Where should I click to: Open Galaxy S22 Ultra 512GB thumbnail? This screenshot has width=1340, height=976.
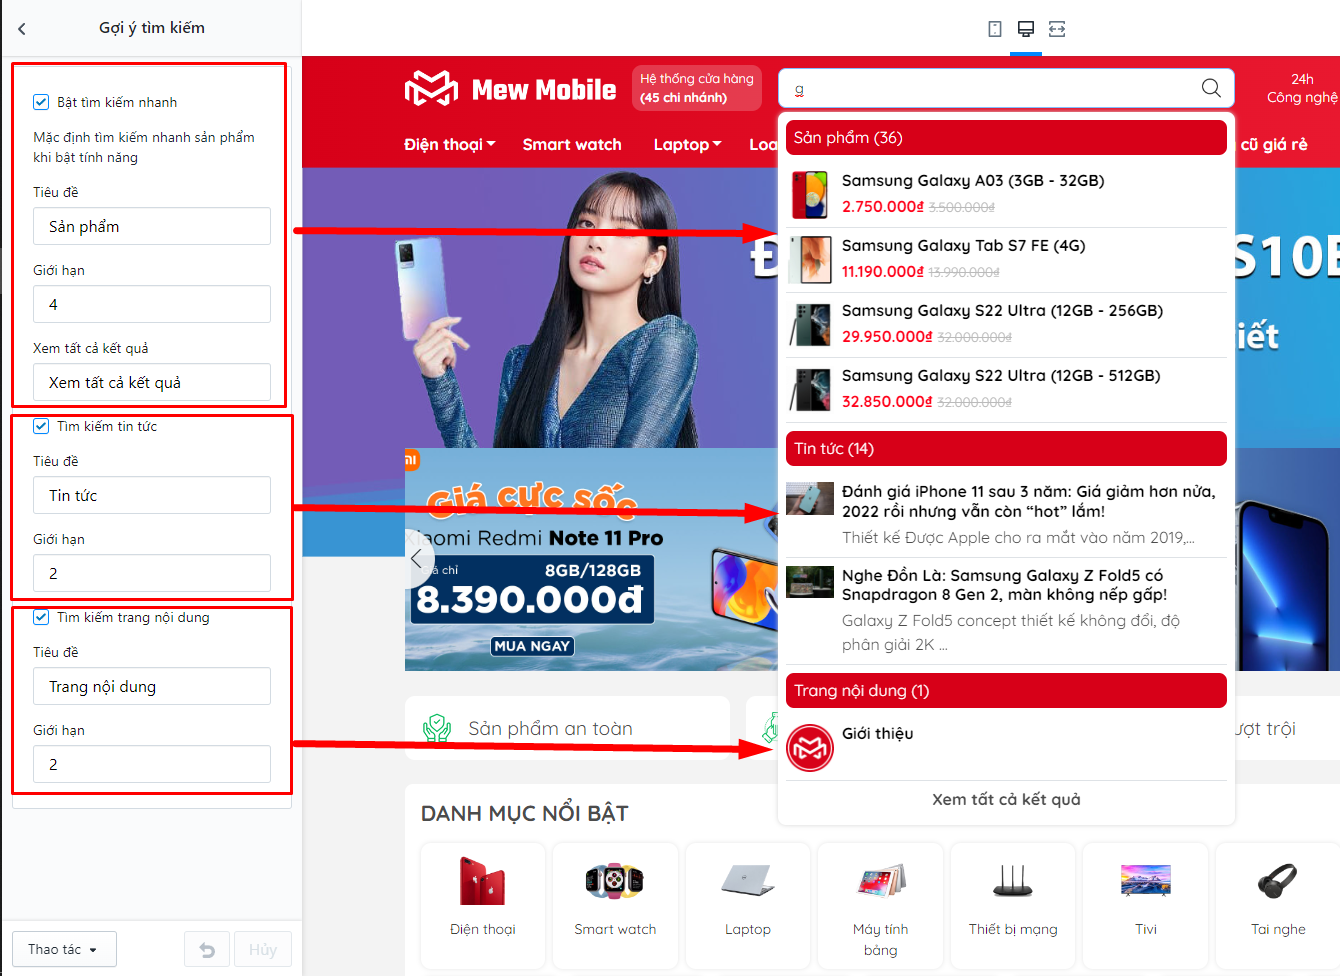point(810,389)
